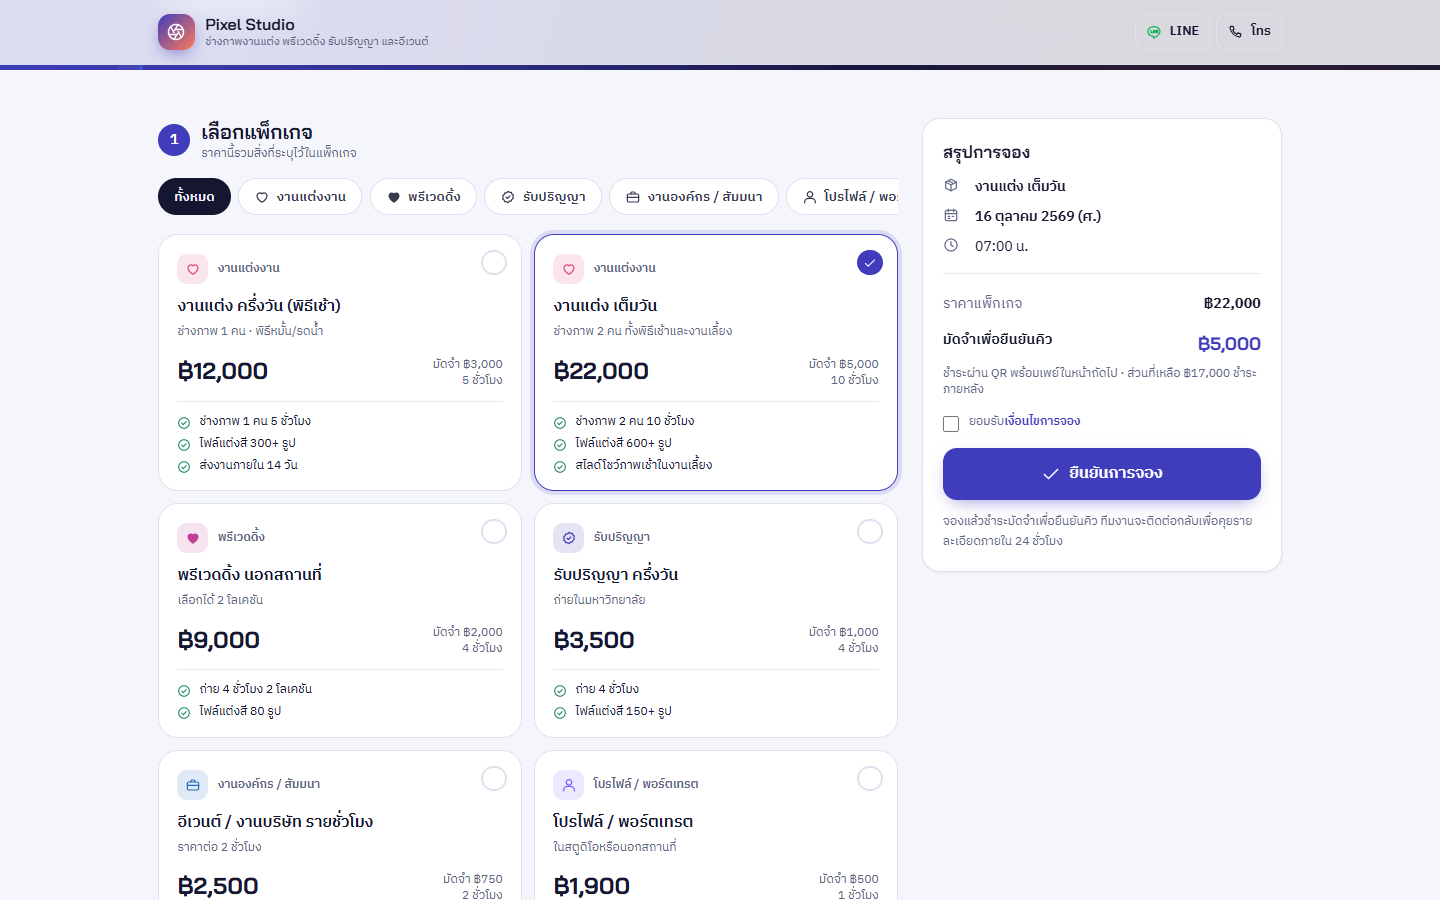Click ส่งงานภายใน 14 วัน feature line
The image size is (1440, 900).
[248, 465]
